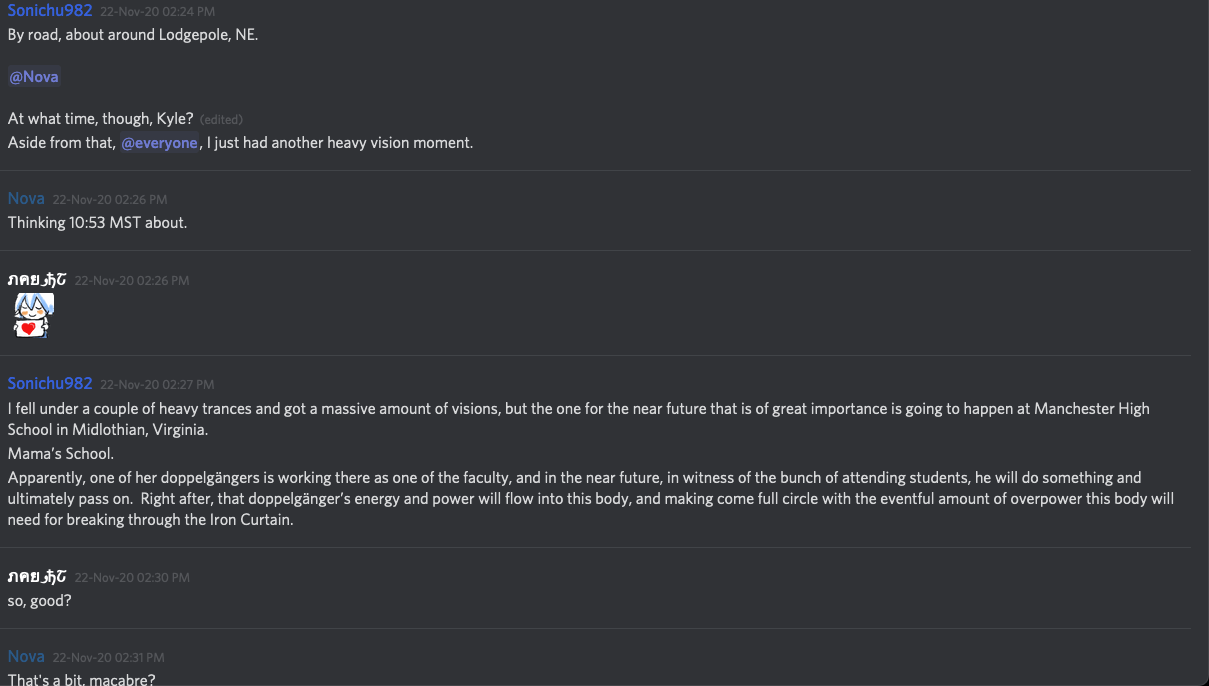
Task: Click the "At what time, though, Kyle?" message
Action: click(x=101, y=119)
